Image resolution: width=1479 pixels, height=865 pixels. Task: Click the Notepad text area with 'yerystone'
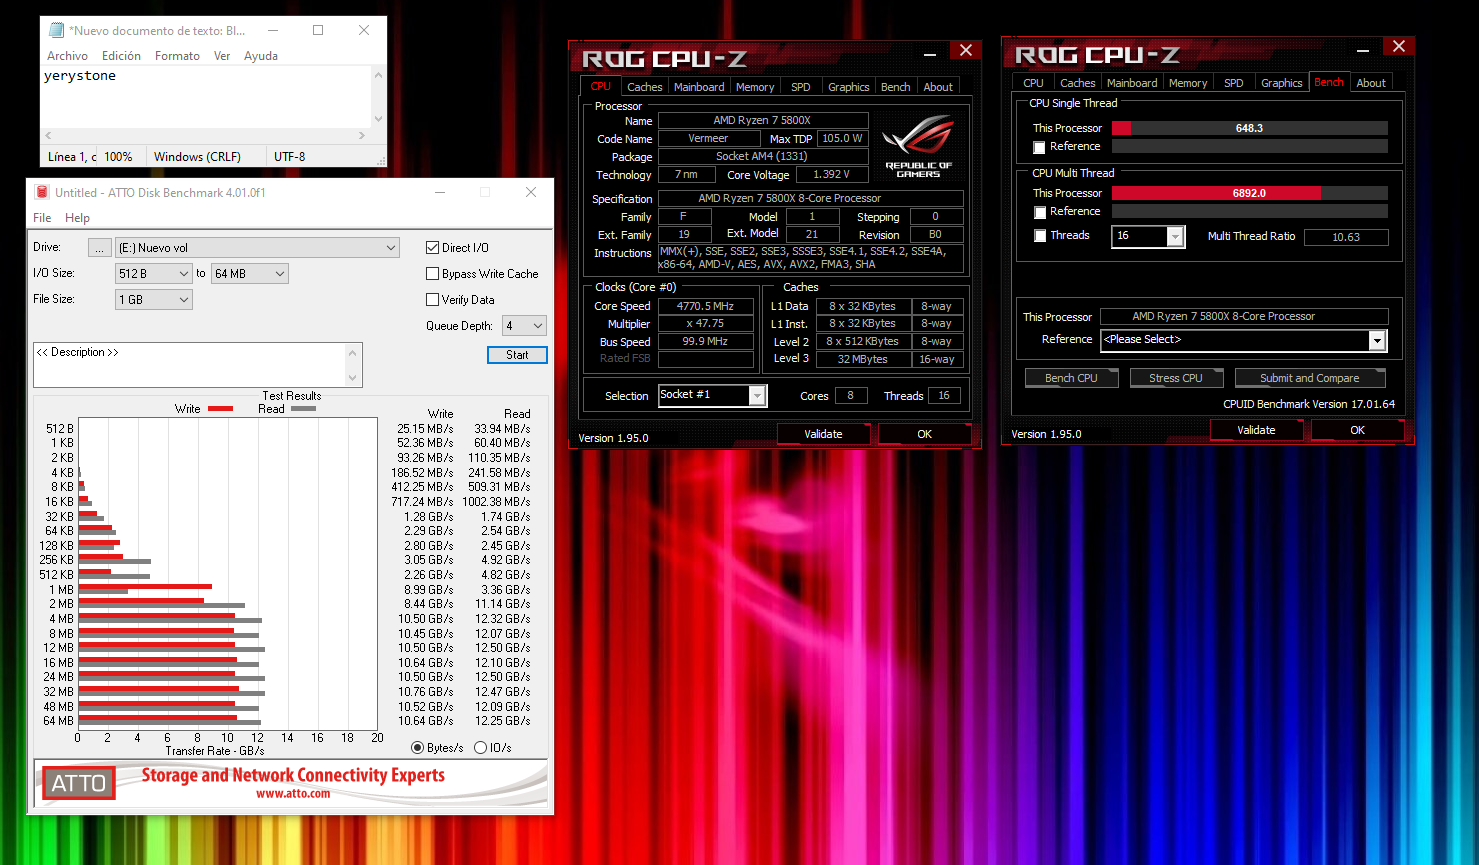point(206,97)
